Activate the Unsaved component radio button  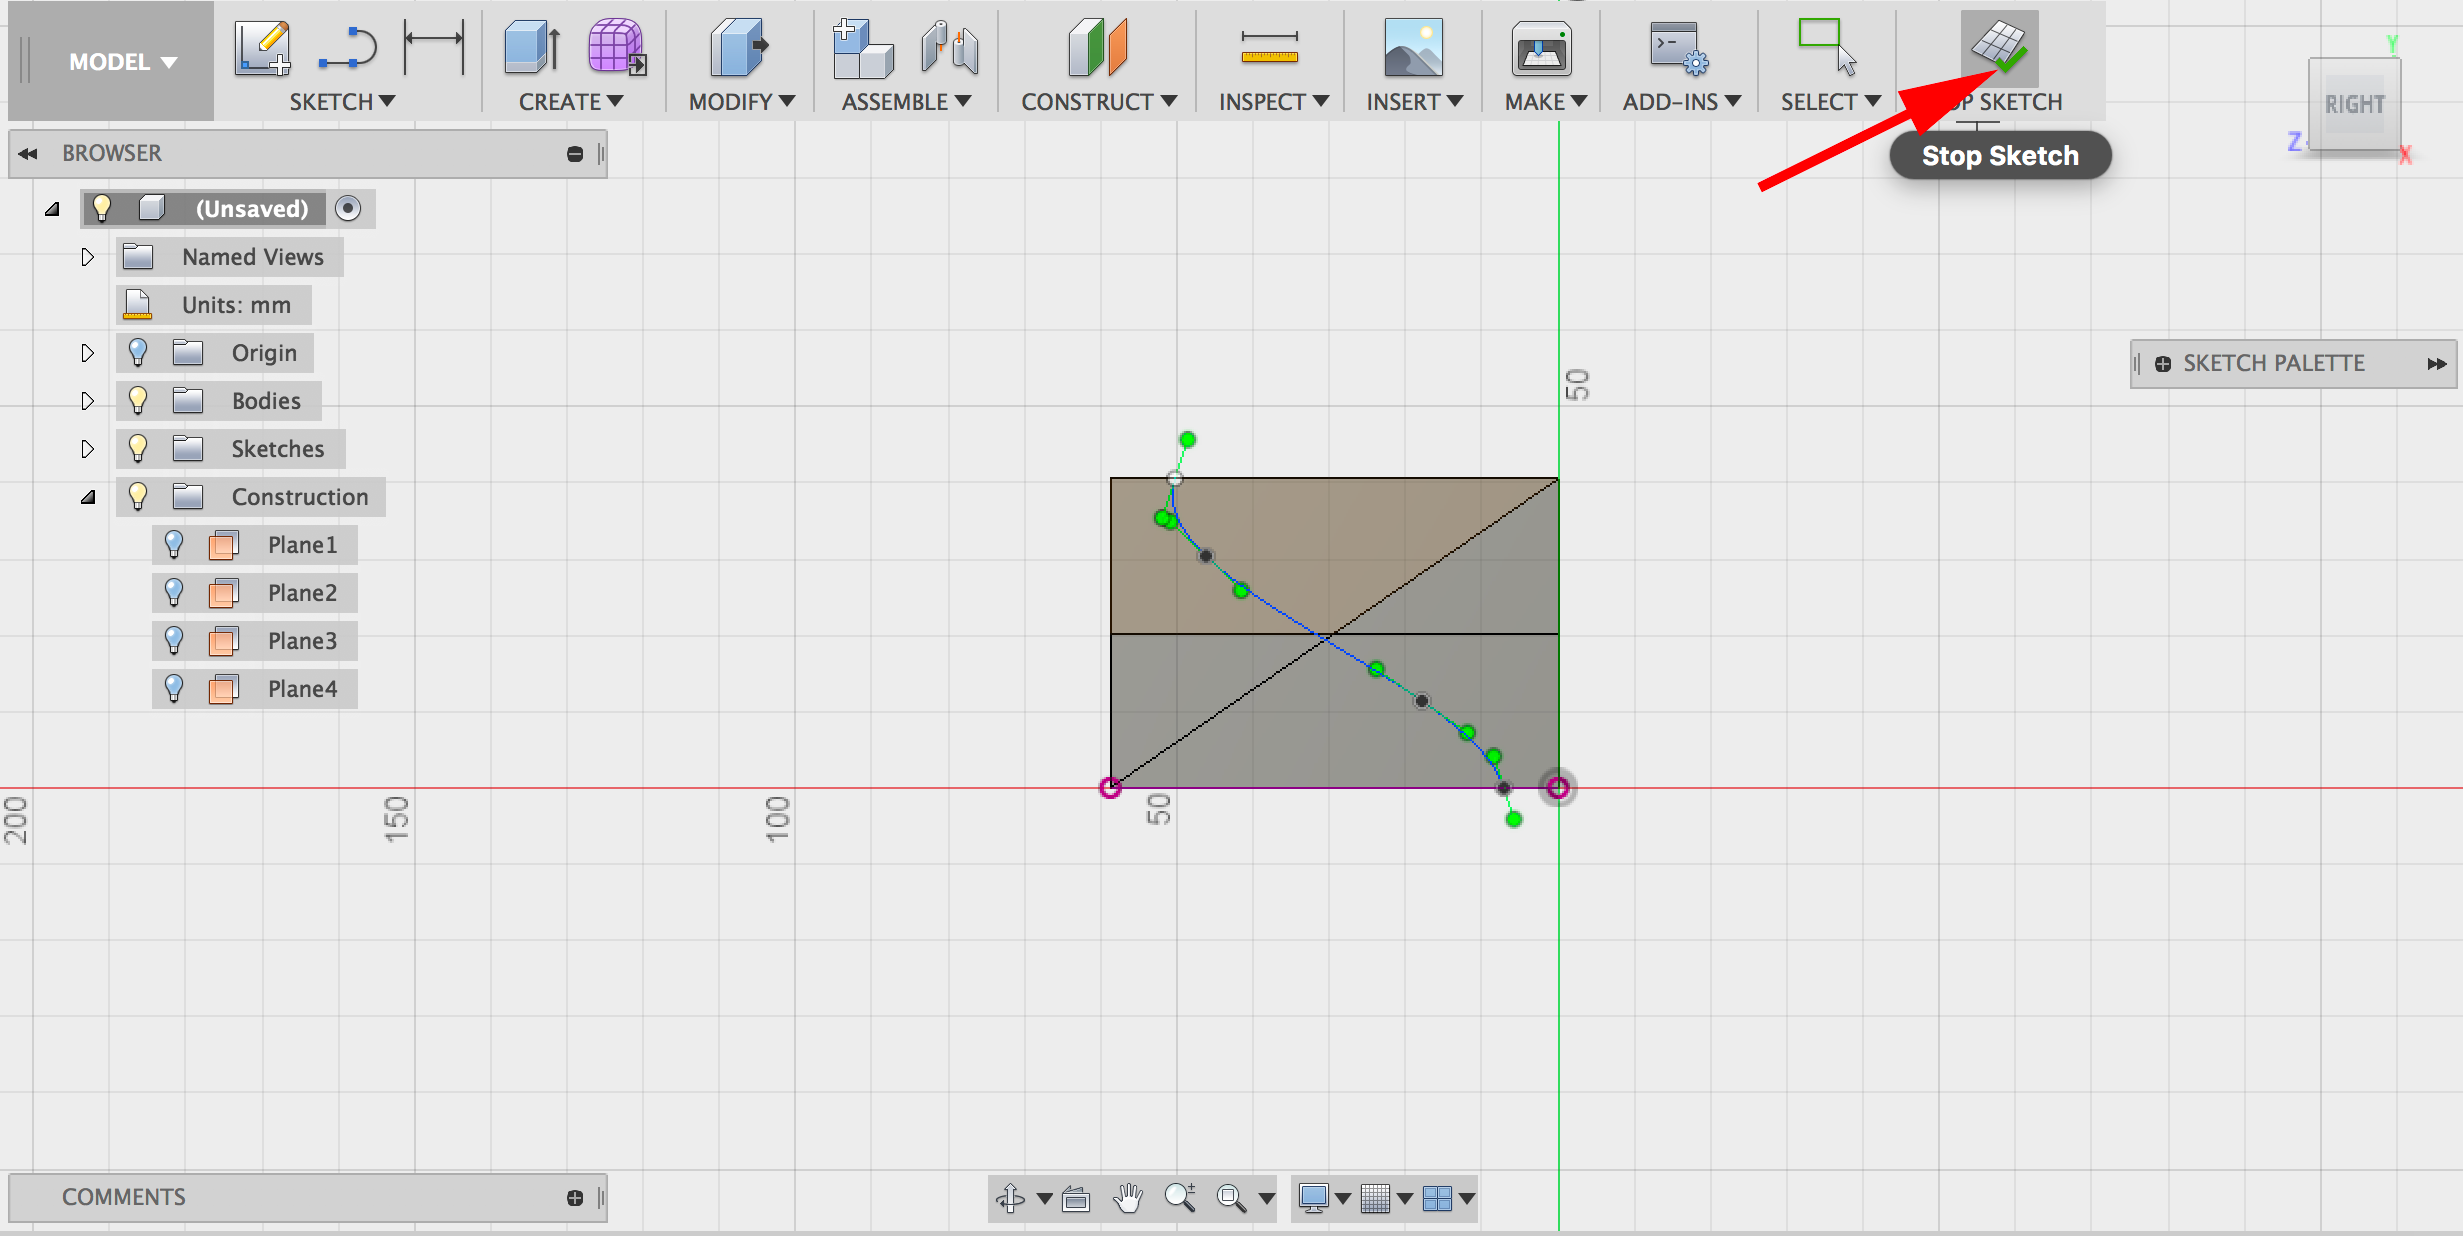(348, 208)
